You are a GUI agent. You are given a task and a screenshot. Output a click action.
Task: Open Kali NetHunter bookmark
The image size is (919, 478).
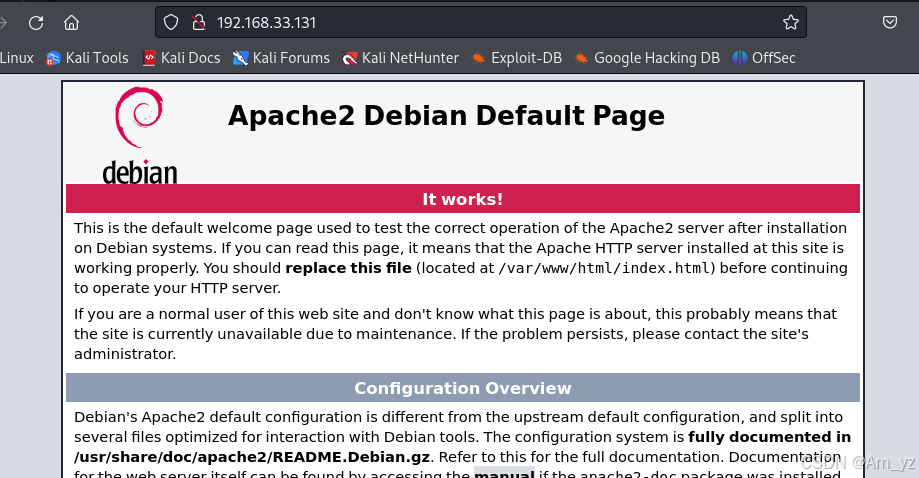[x=401, y=58]
